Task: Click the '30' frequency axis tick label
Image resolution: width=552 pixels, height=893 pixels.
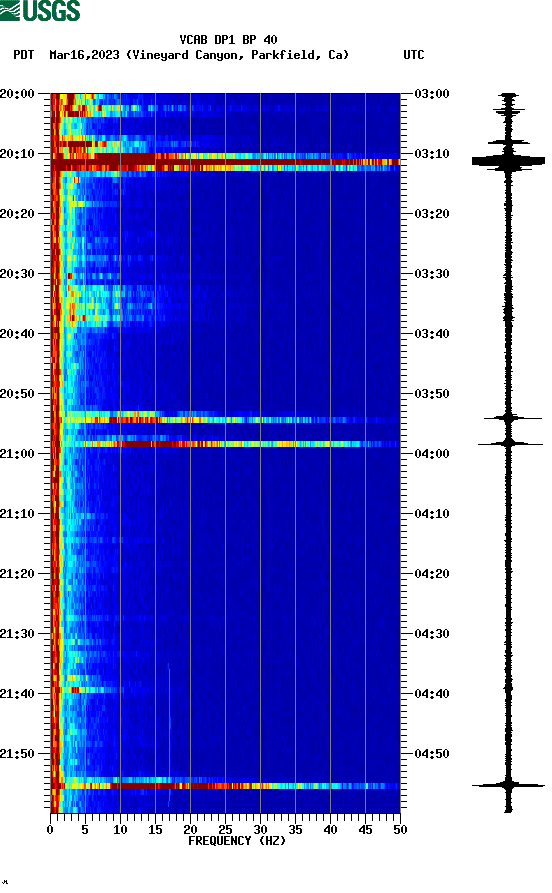Action: [260, 830]
